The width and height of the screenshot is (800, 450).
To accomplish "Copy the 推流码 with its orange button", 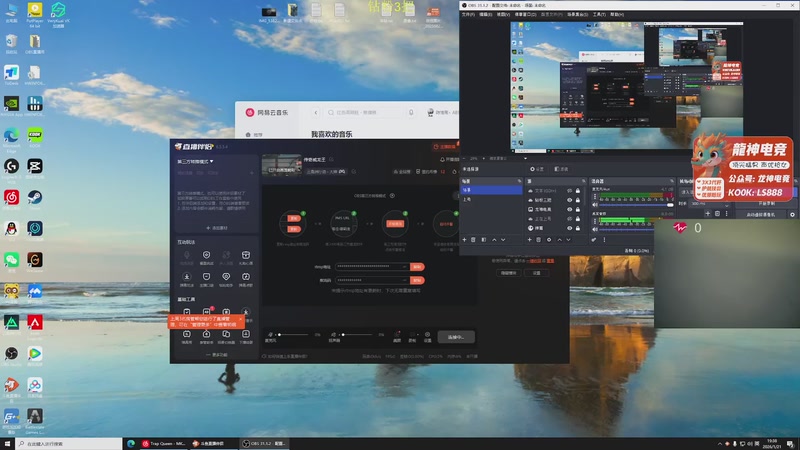I will tap(417, 280).
